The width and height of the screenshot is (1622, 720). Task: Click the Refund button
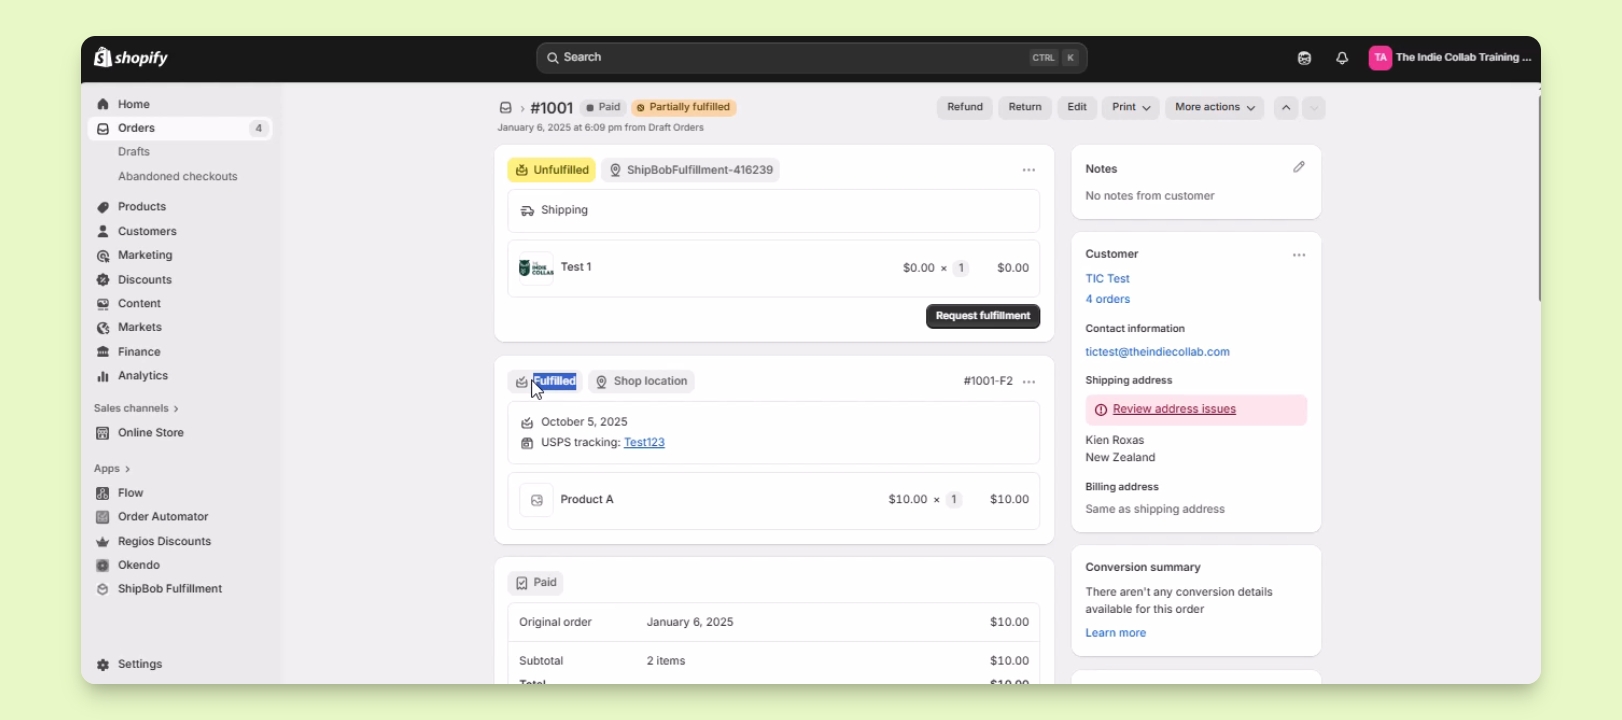click(x=965, y=108)
